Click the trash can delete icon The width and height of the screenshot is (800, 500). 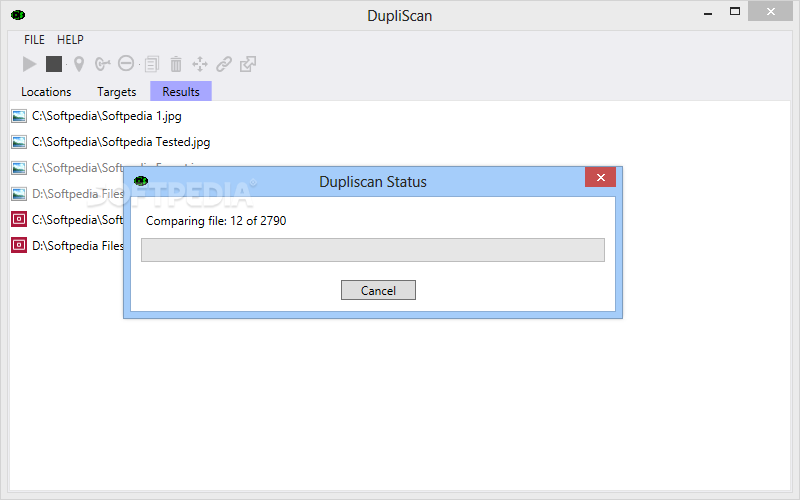coord(176,64)
